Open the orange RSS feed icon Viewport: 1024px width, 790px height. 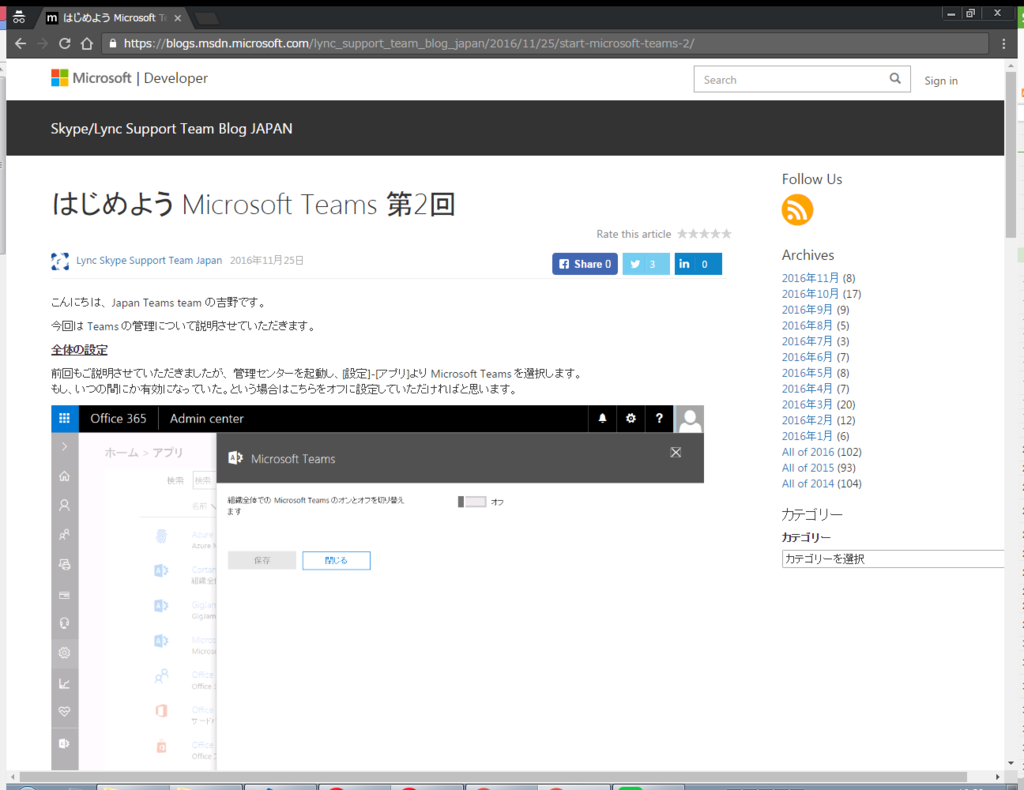click(x=797, y=210)
